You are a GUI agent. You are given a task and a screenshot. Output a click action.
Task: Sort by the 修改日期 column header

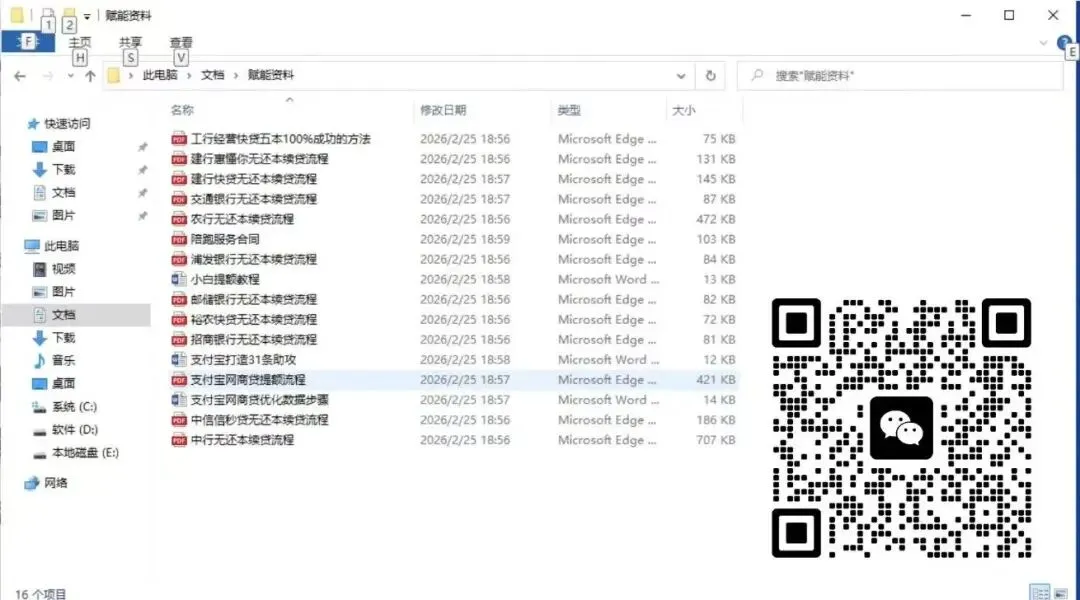click(x=443, y=110)
